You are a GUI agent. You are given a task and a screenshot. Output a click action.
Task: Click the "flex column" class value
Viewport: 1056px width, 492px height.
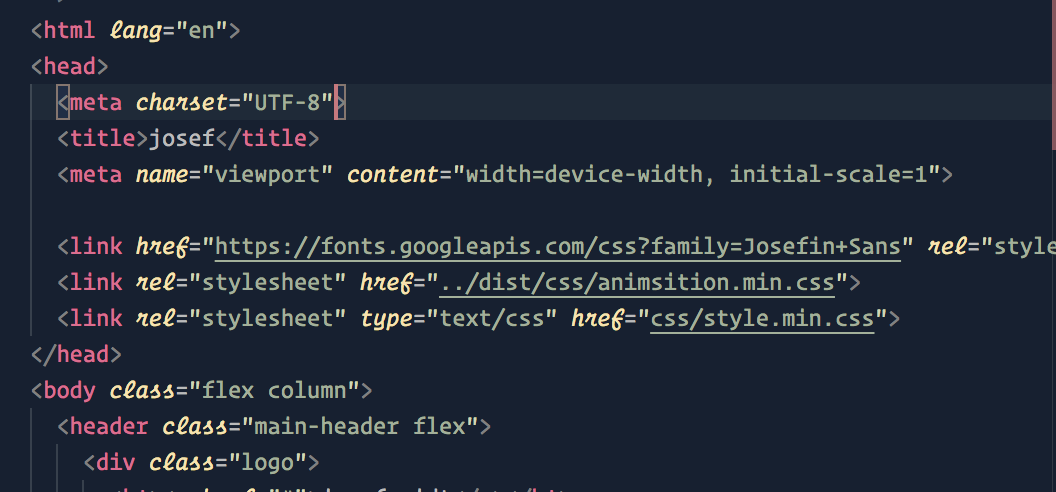pos(274,390)
